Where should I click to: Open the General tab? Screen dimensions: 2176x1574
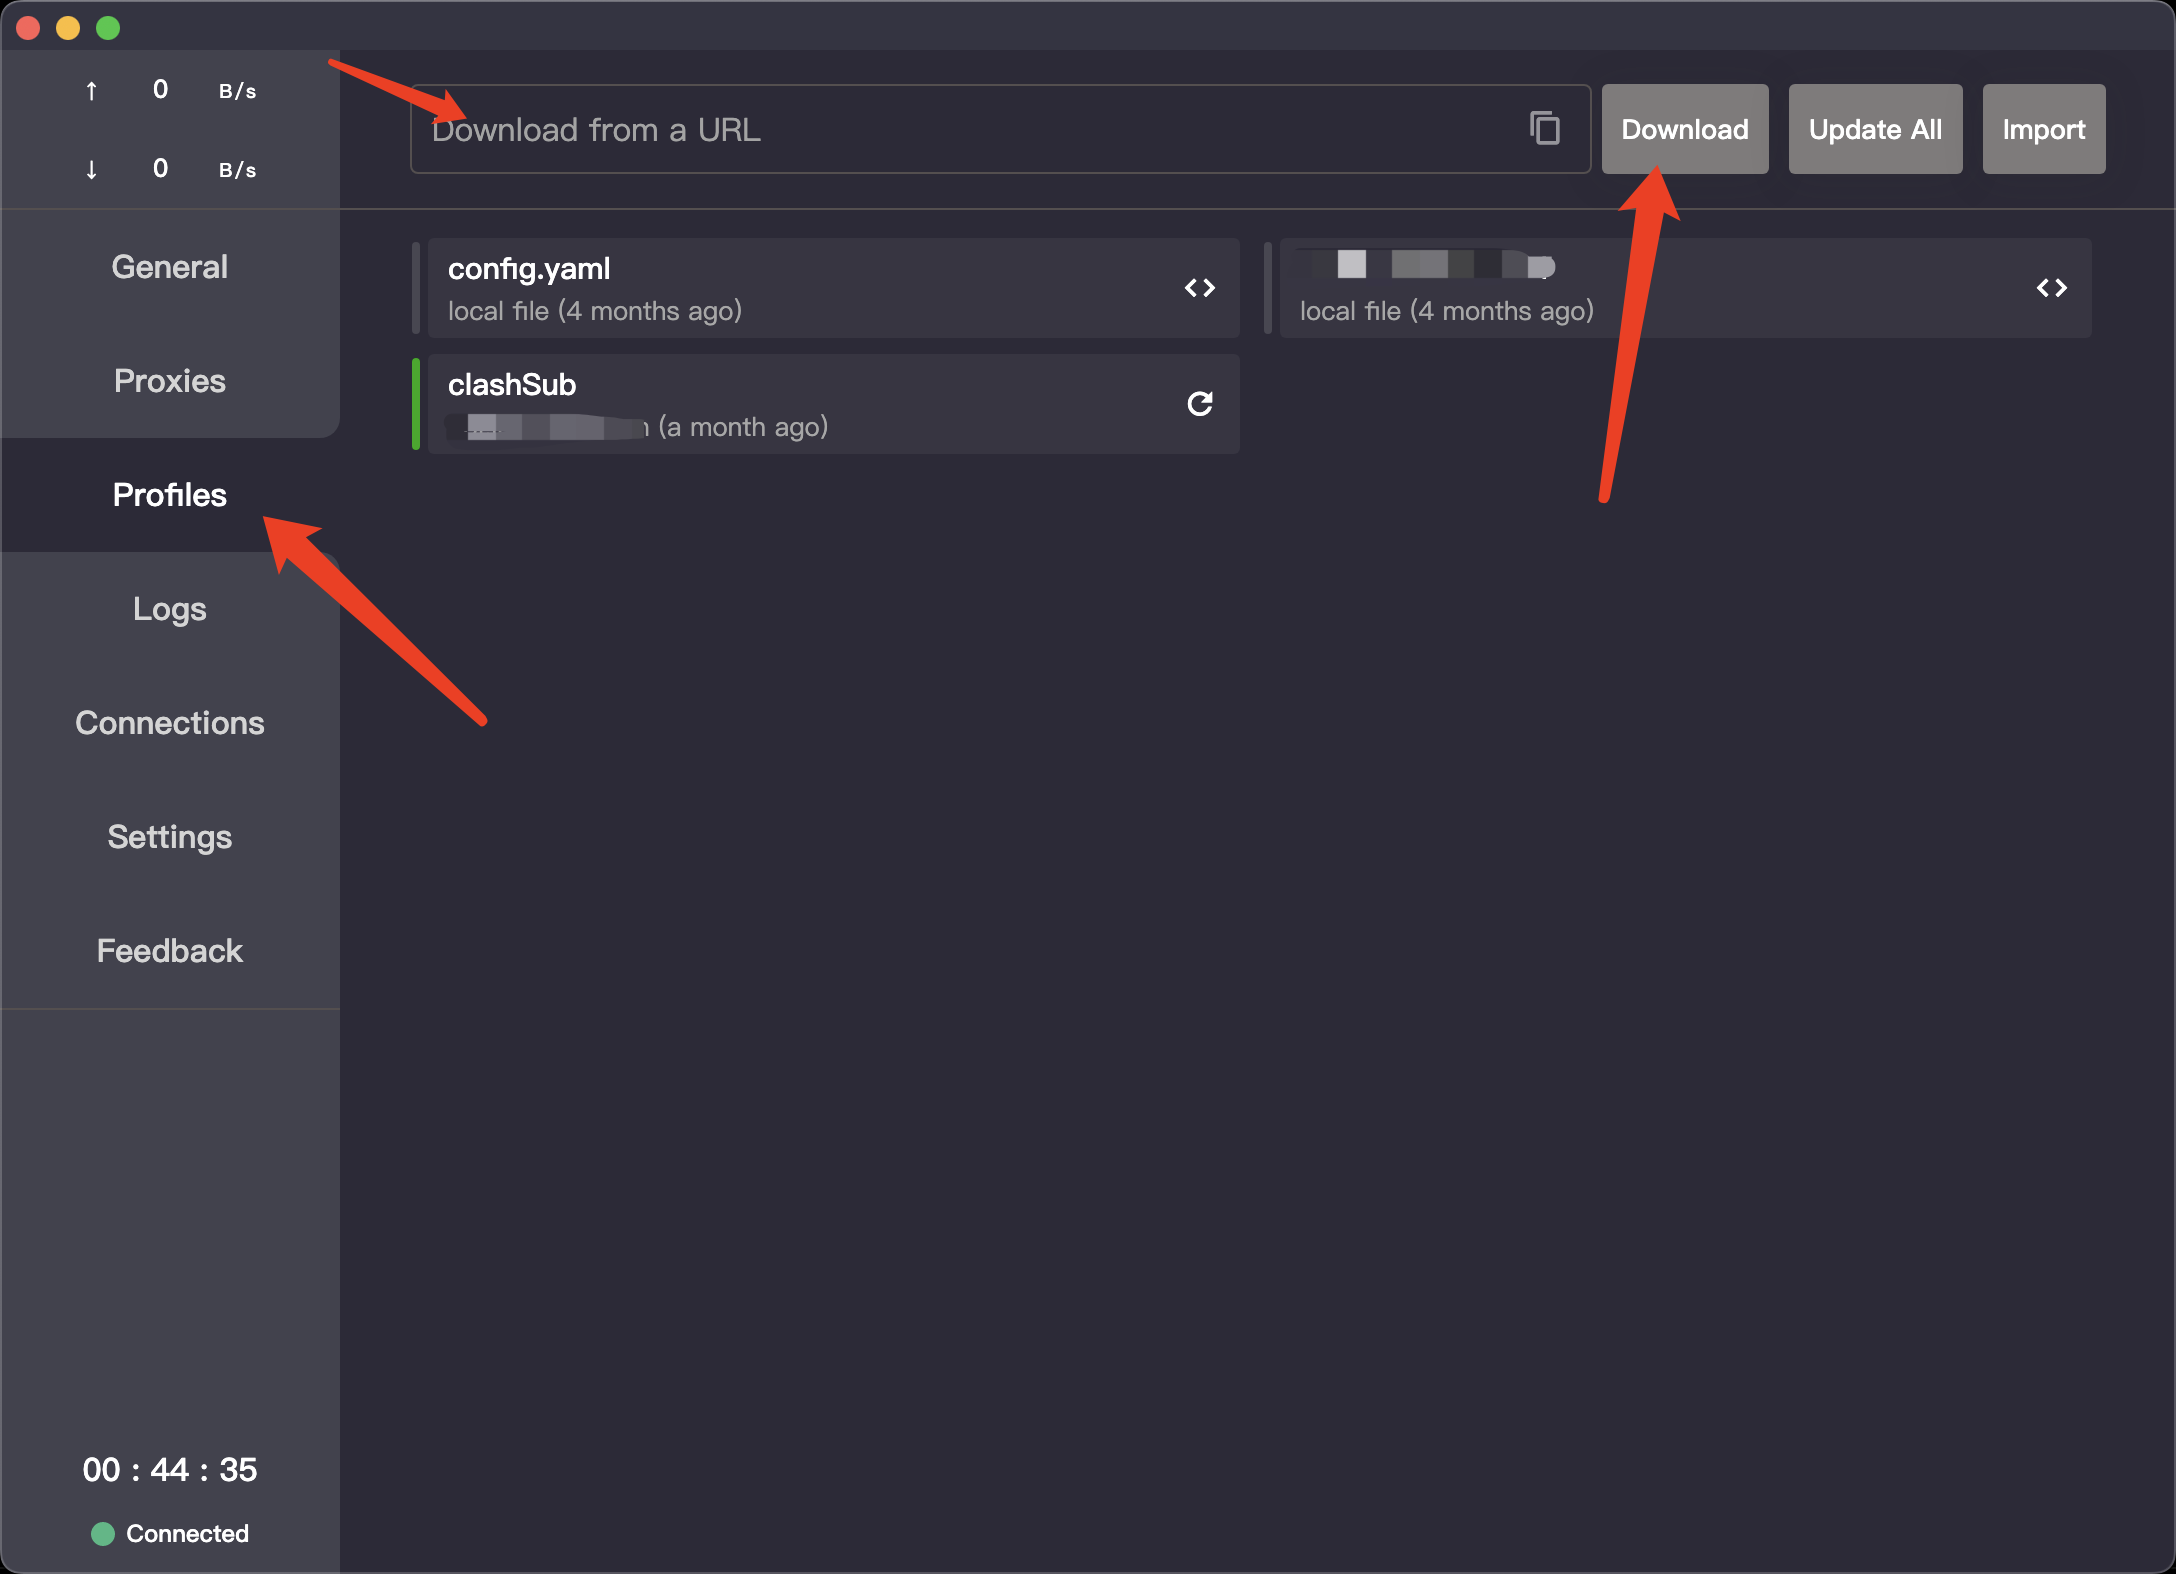coord(170,267)
